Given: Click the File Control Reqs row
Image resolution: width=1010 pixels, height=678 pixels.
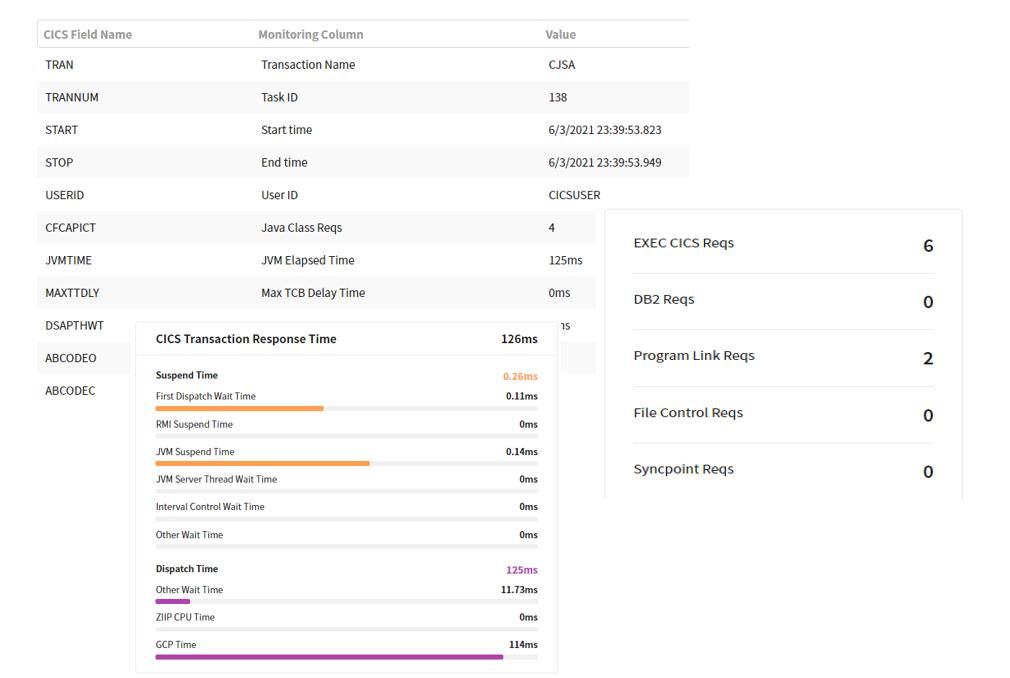Looking at the screenshot, I should tap(688, 413).
